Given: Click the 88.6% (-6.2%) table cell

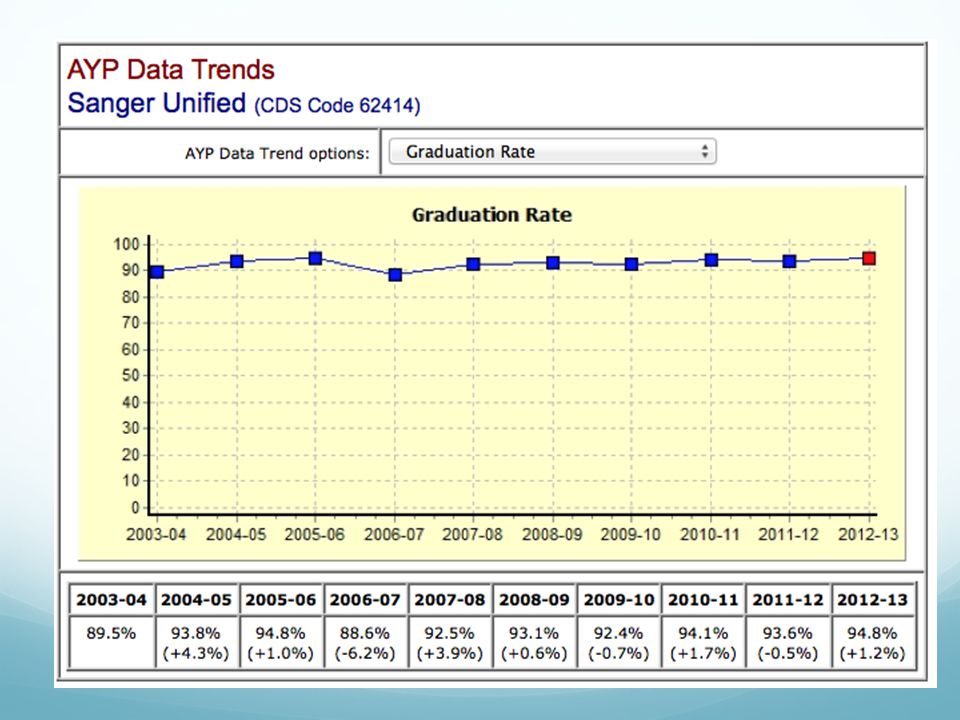Looking at the screenshot, I should tap(365, 642).
